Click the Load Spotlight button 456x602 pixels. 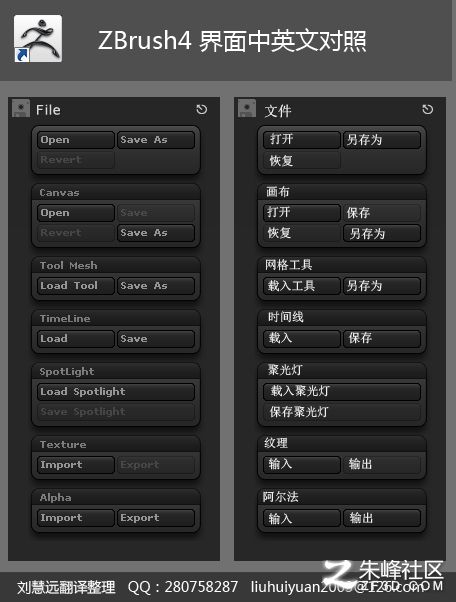click(116, 392)
